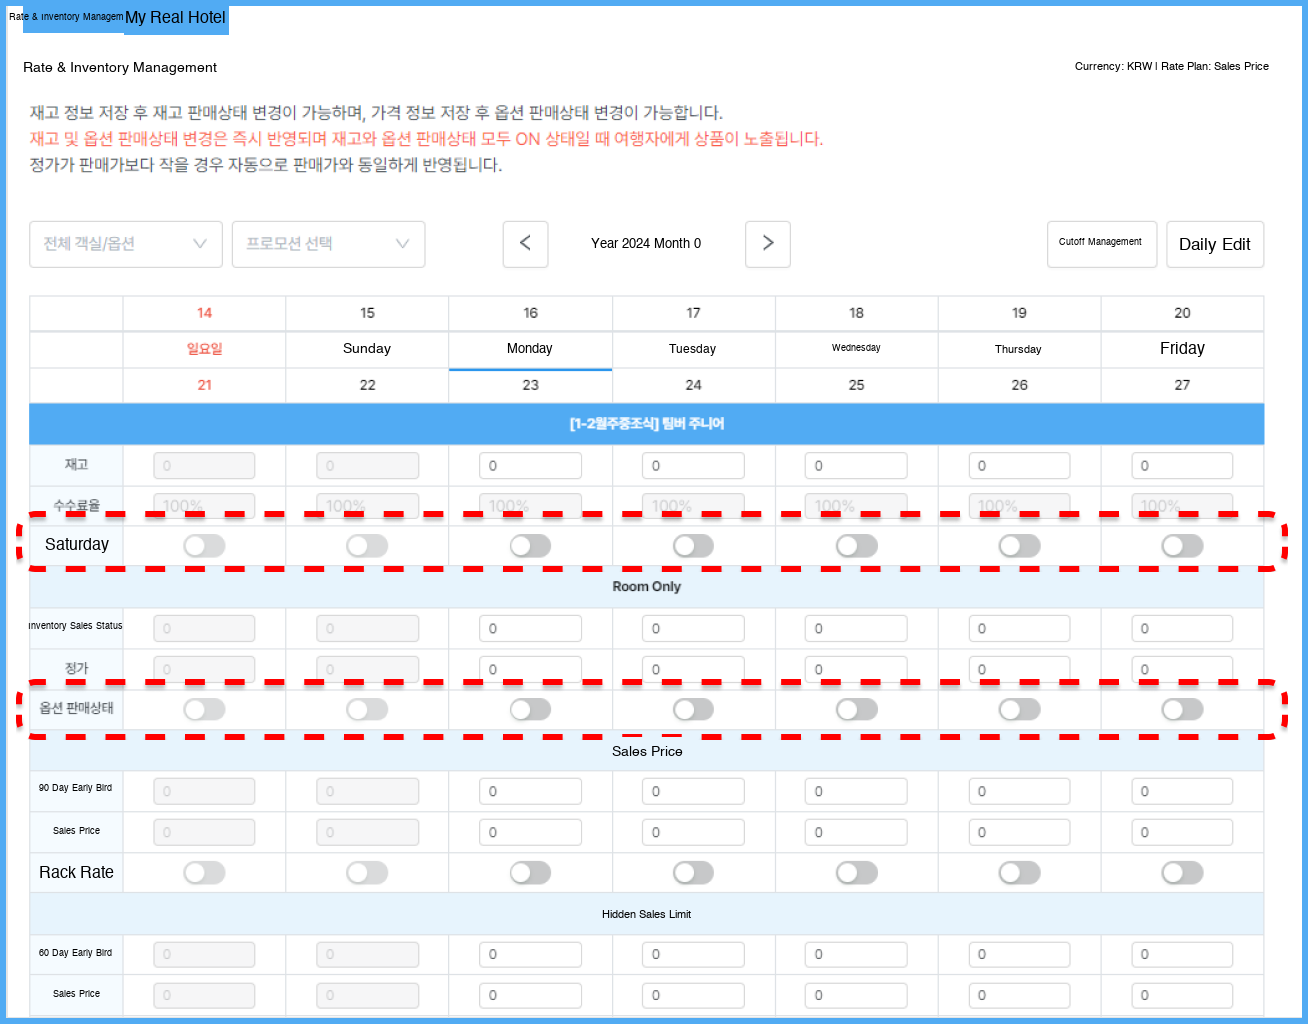Toggle Rack Rate switch under Wednesday
Viewport: 1308px width, 1024px height.
857,873
